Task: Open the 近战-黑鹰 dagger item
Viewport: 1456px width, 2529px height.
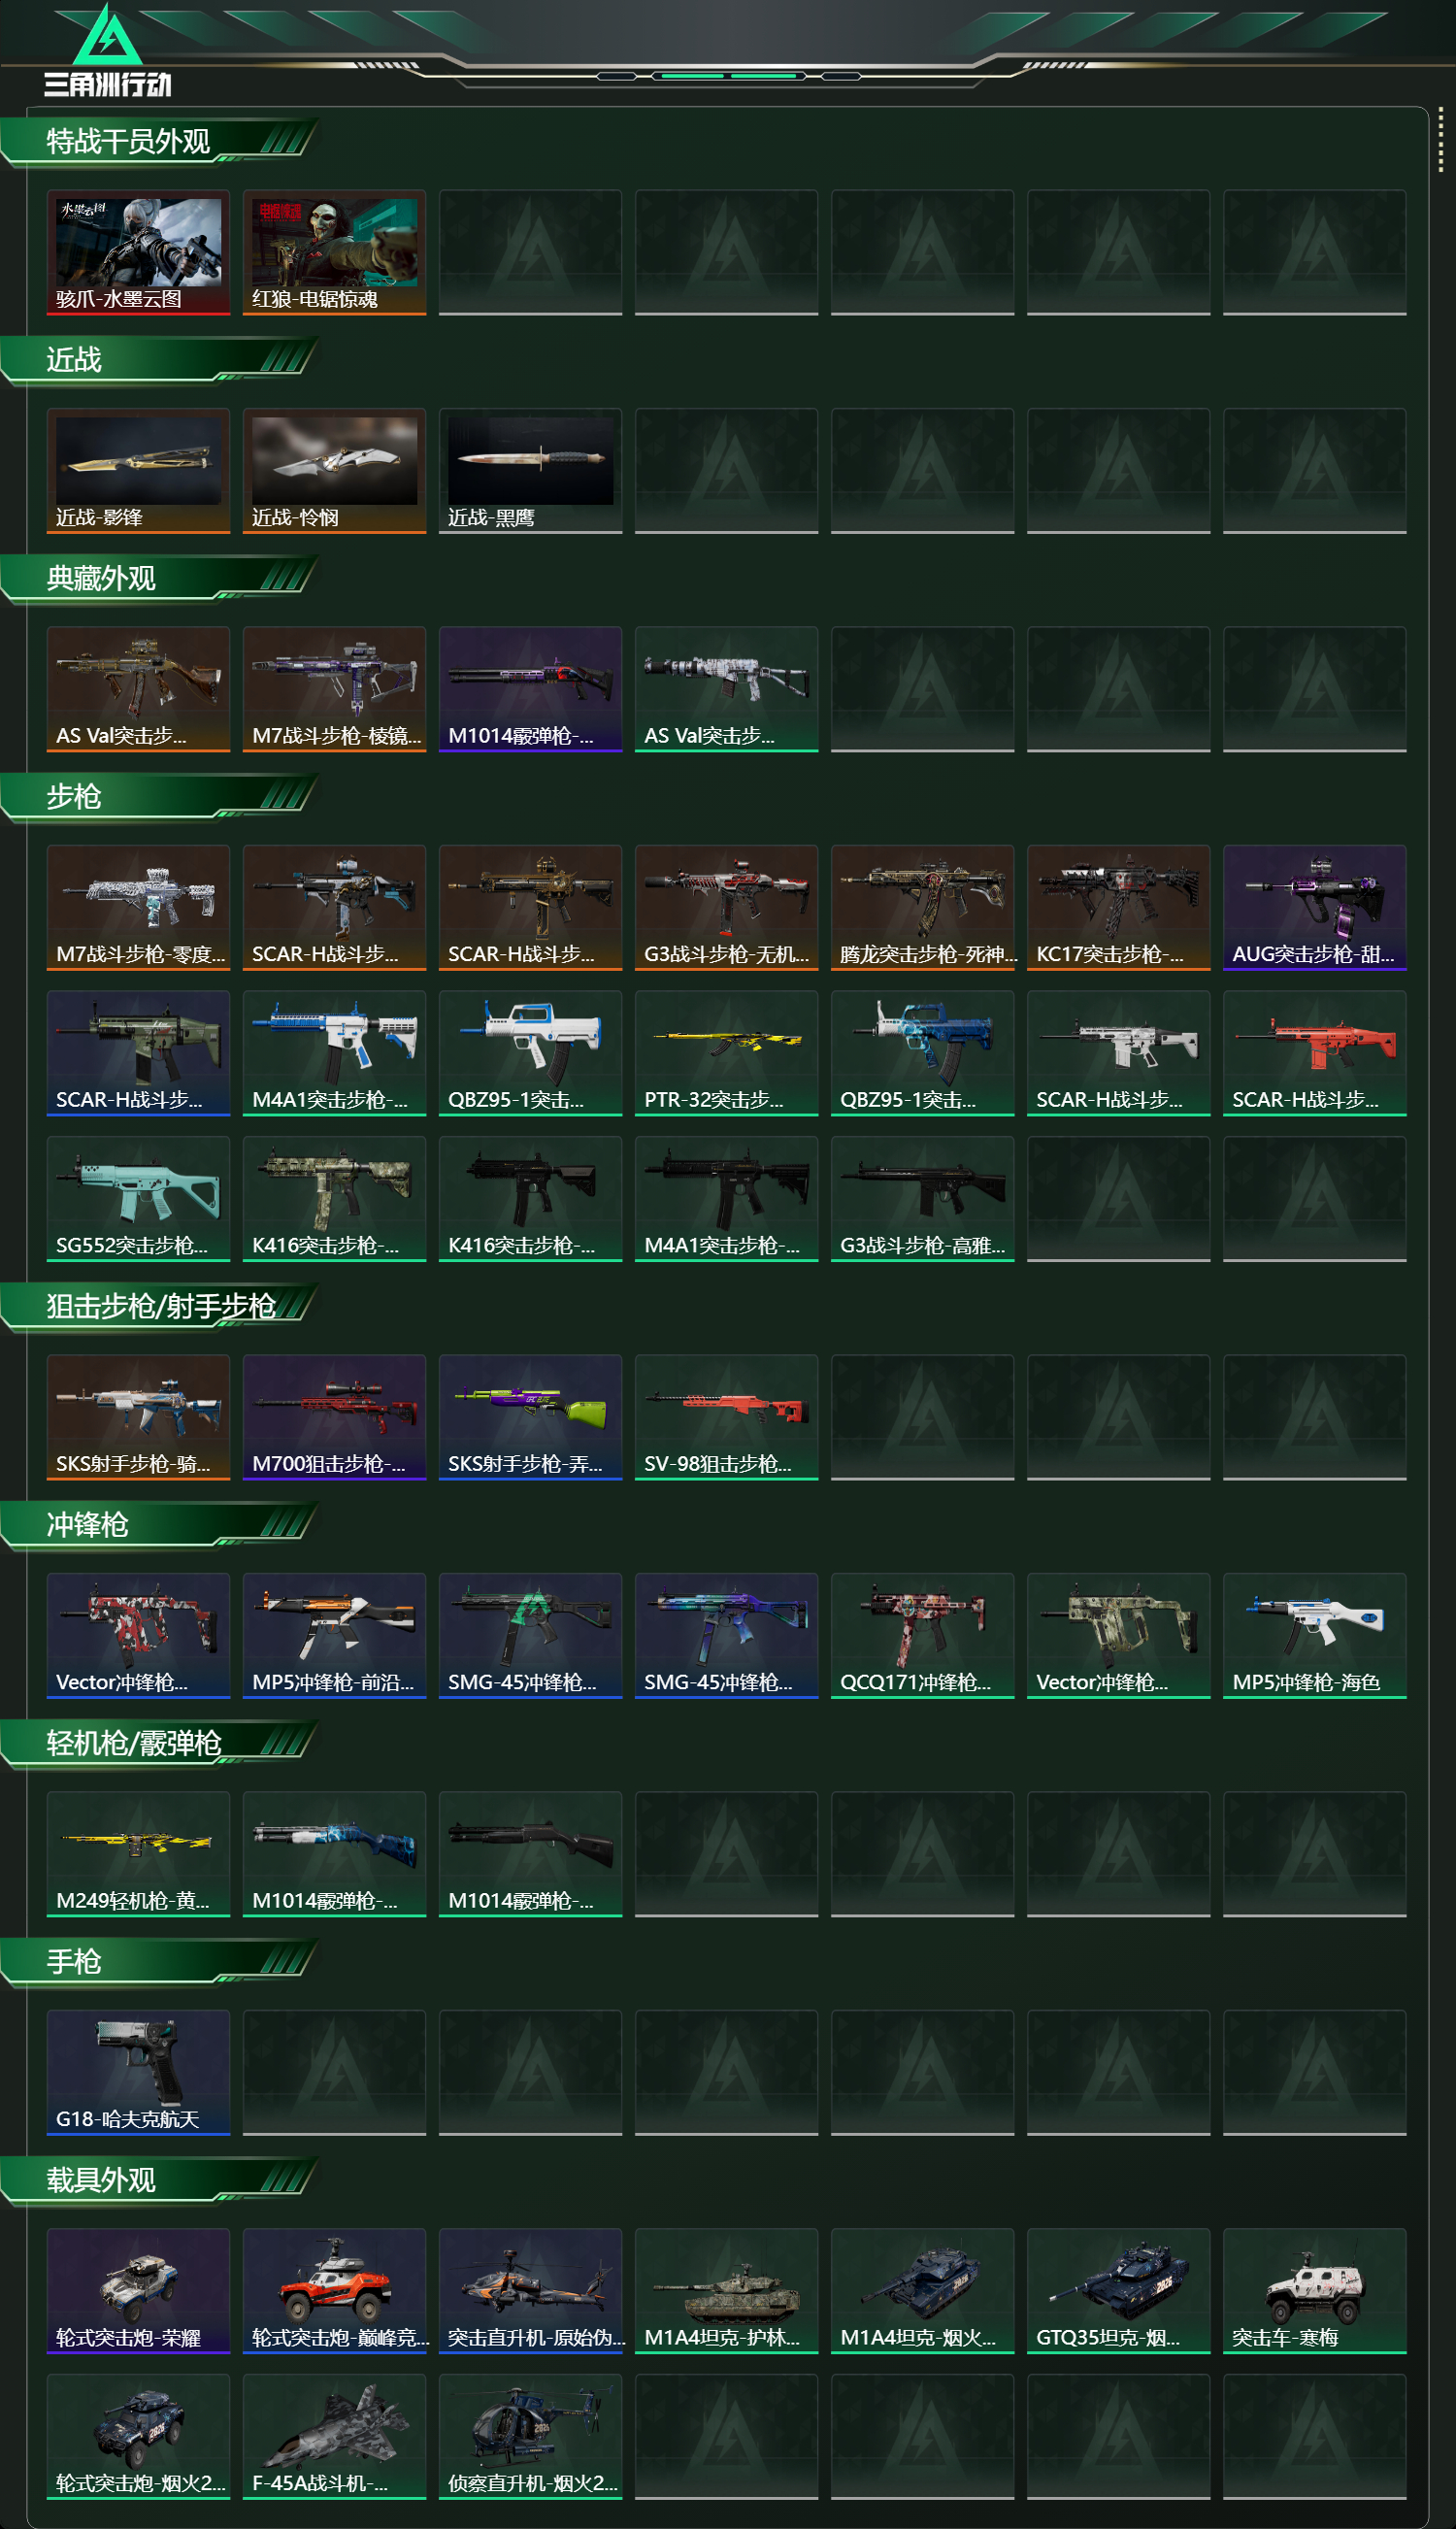Action: (530, 471)
